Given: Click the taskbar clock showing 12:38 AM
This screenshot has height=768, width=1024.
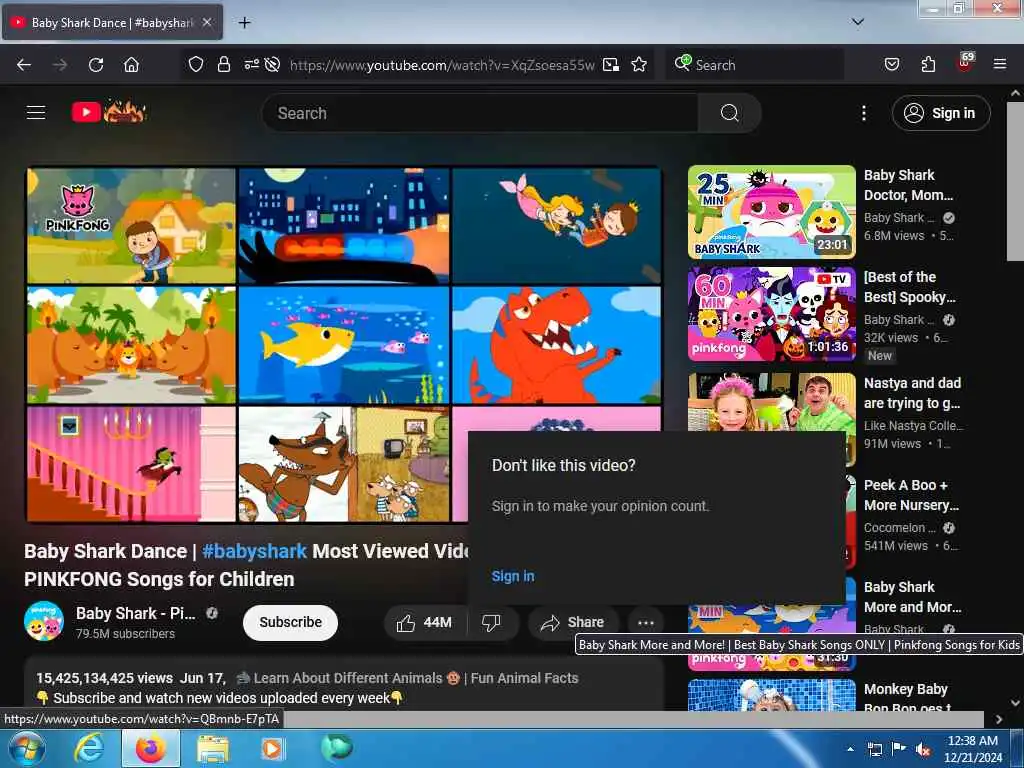Looking at the screenshot, I should pos(973,749).
